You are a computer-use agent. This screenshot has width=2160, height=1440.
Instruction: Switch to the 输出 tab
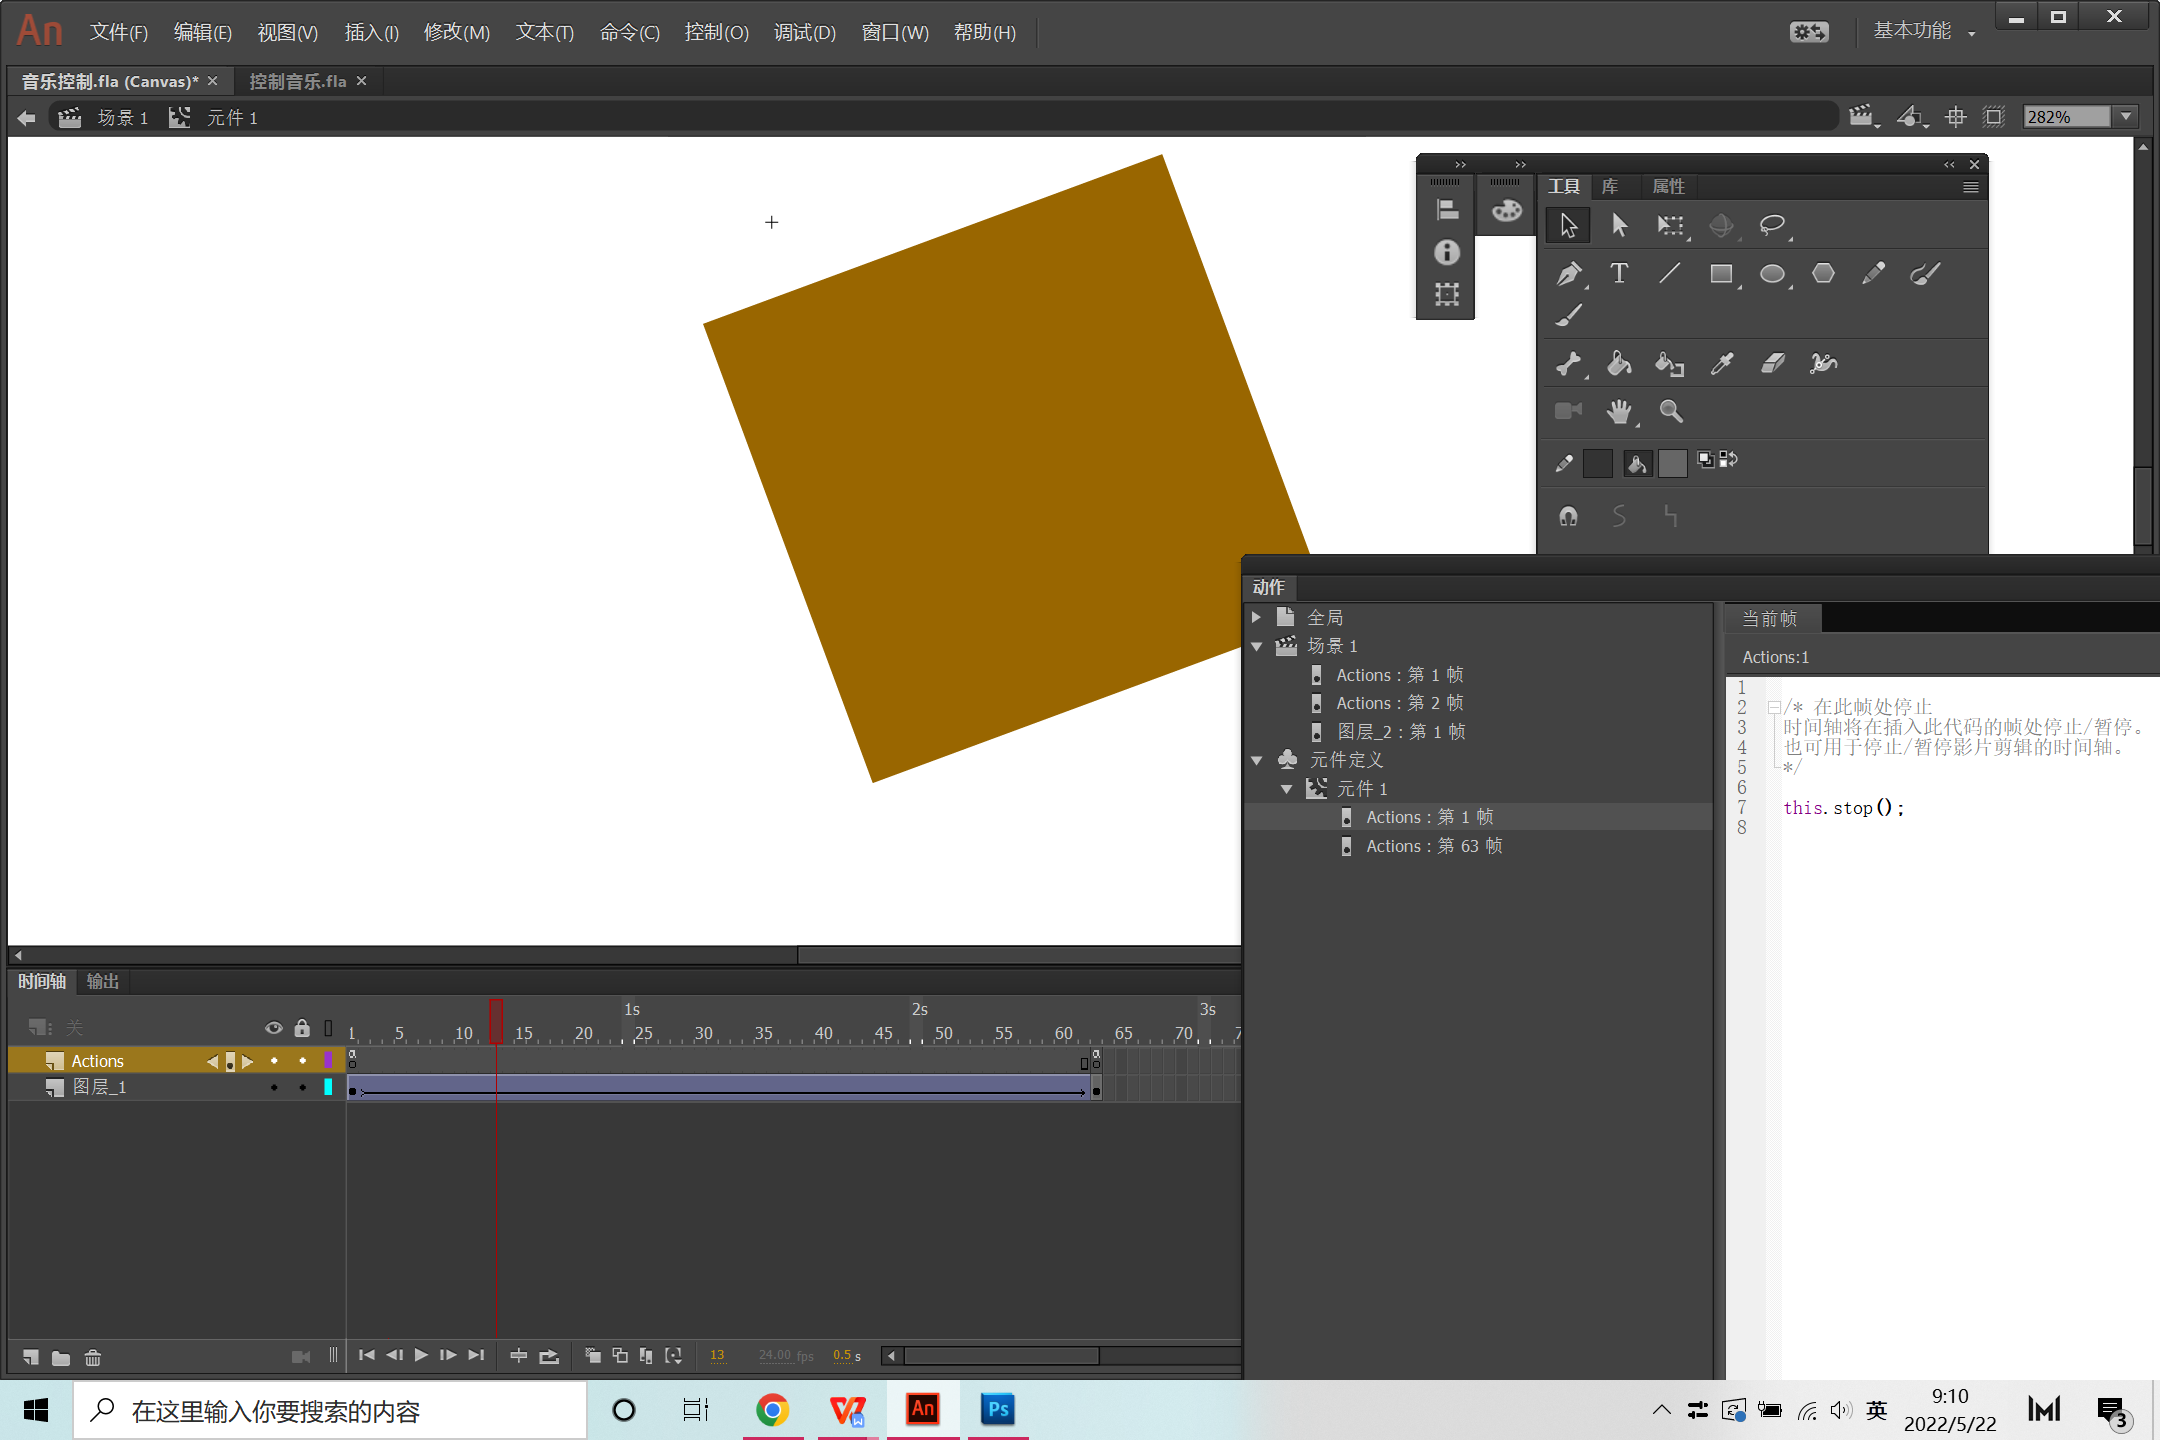click(102, 981)
